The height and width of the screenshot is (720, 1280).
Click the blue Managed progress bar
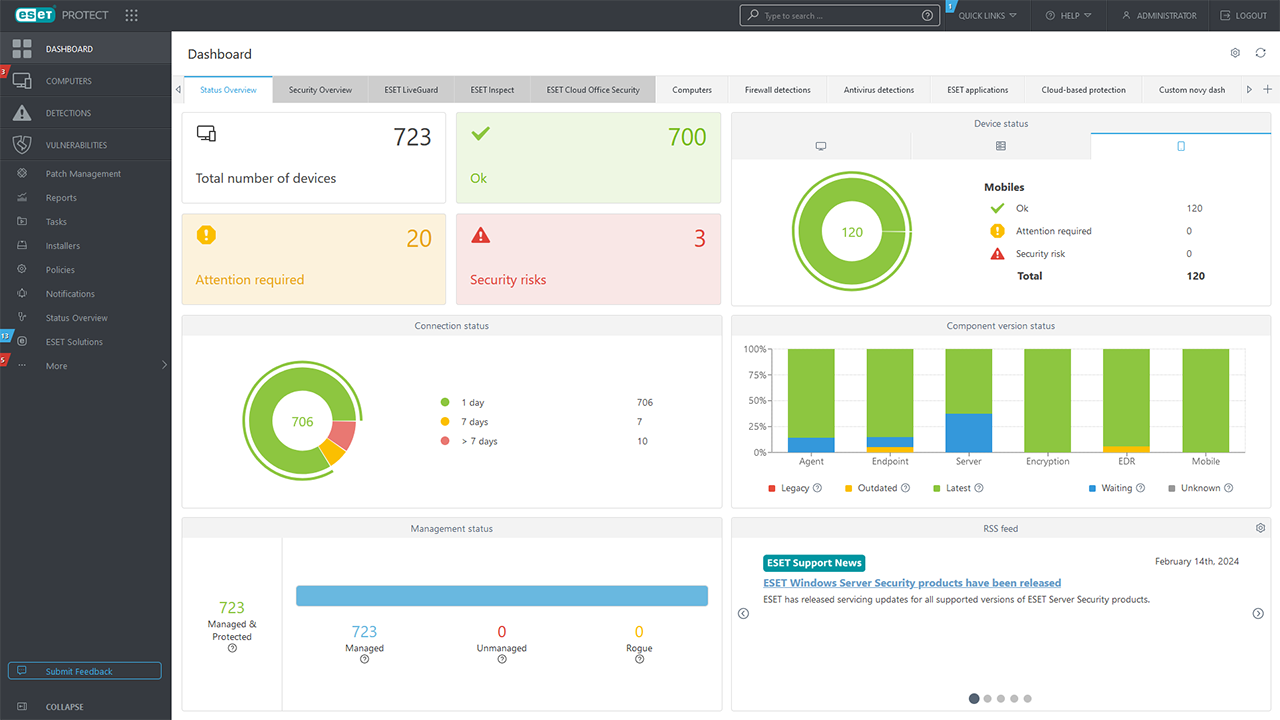pyautogui.click(x=501, y=595)
